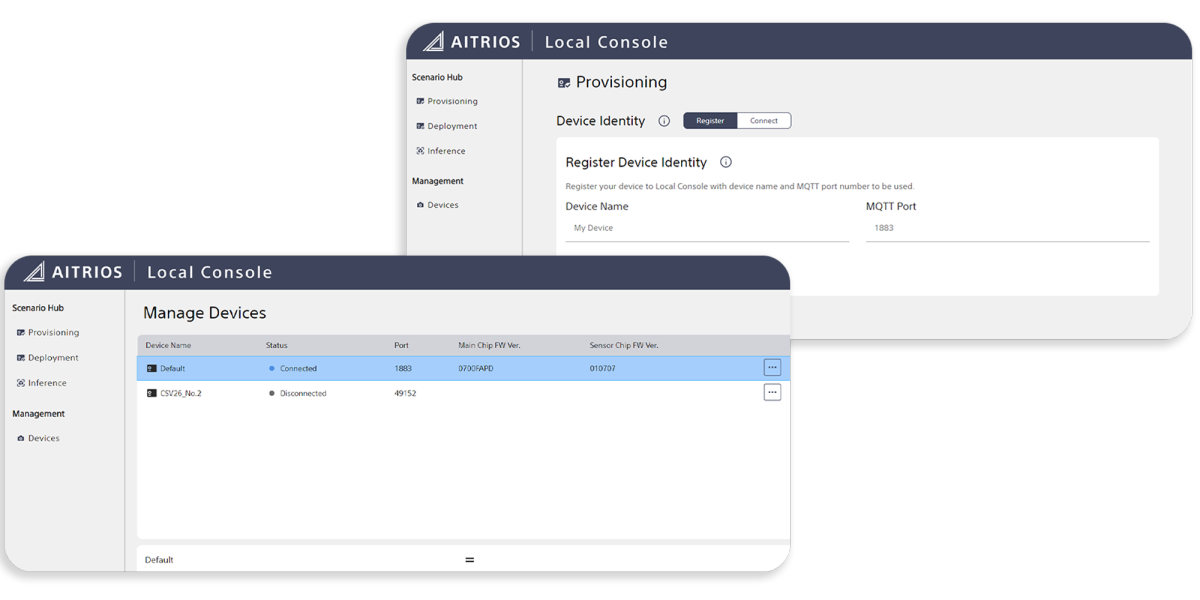1200x600 pixels.
Task: Switch to the Connect mode
Action: click(x=764, y=120)
